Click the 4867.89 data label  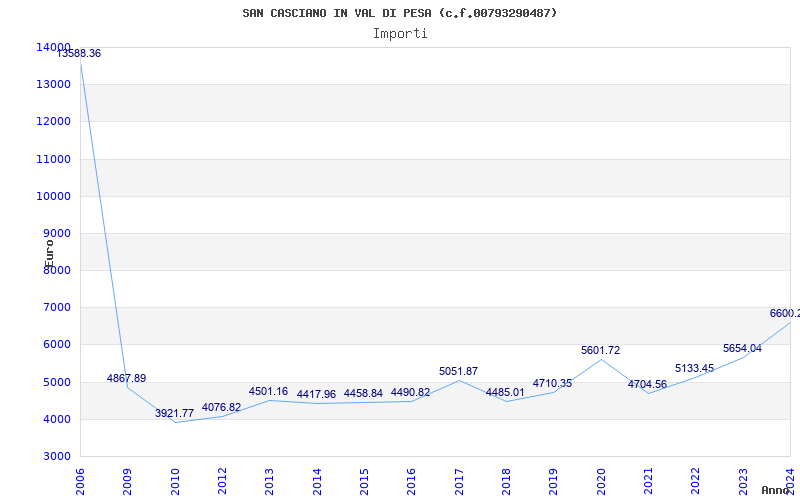pyautogui.click(x=127, y=379)
